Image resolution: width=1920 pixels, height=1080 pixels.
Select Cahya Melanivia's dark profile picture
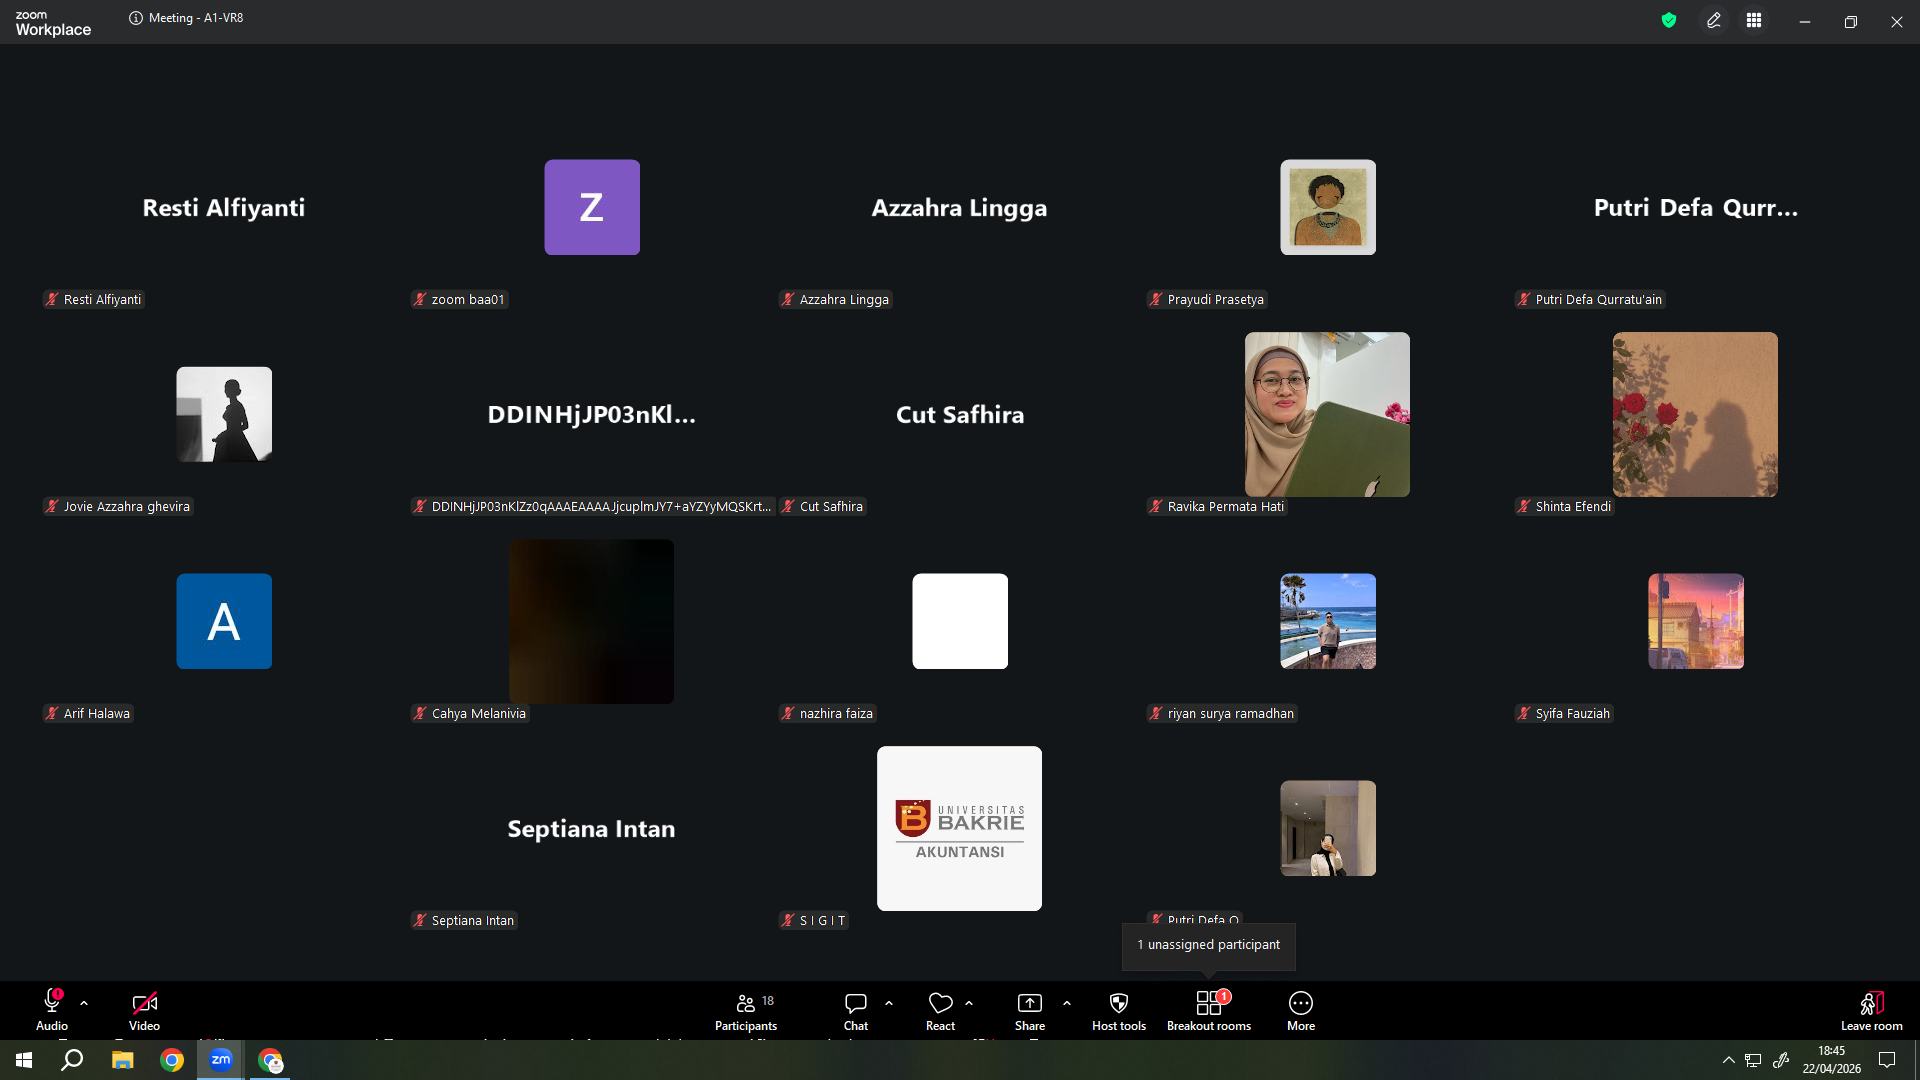(x=591, y=621)
